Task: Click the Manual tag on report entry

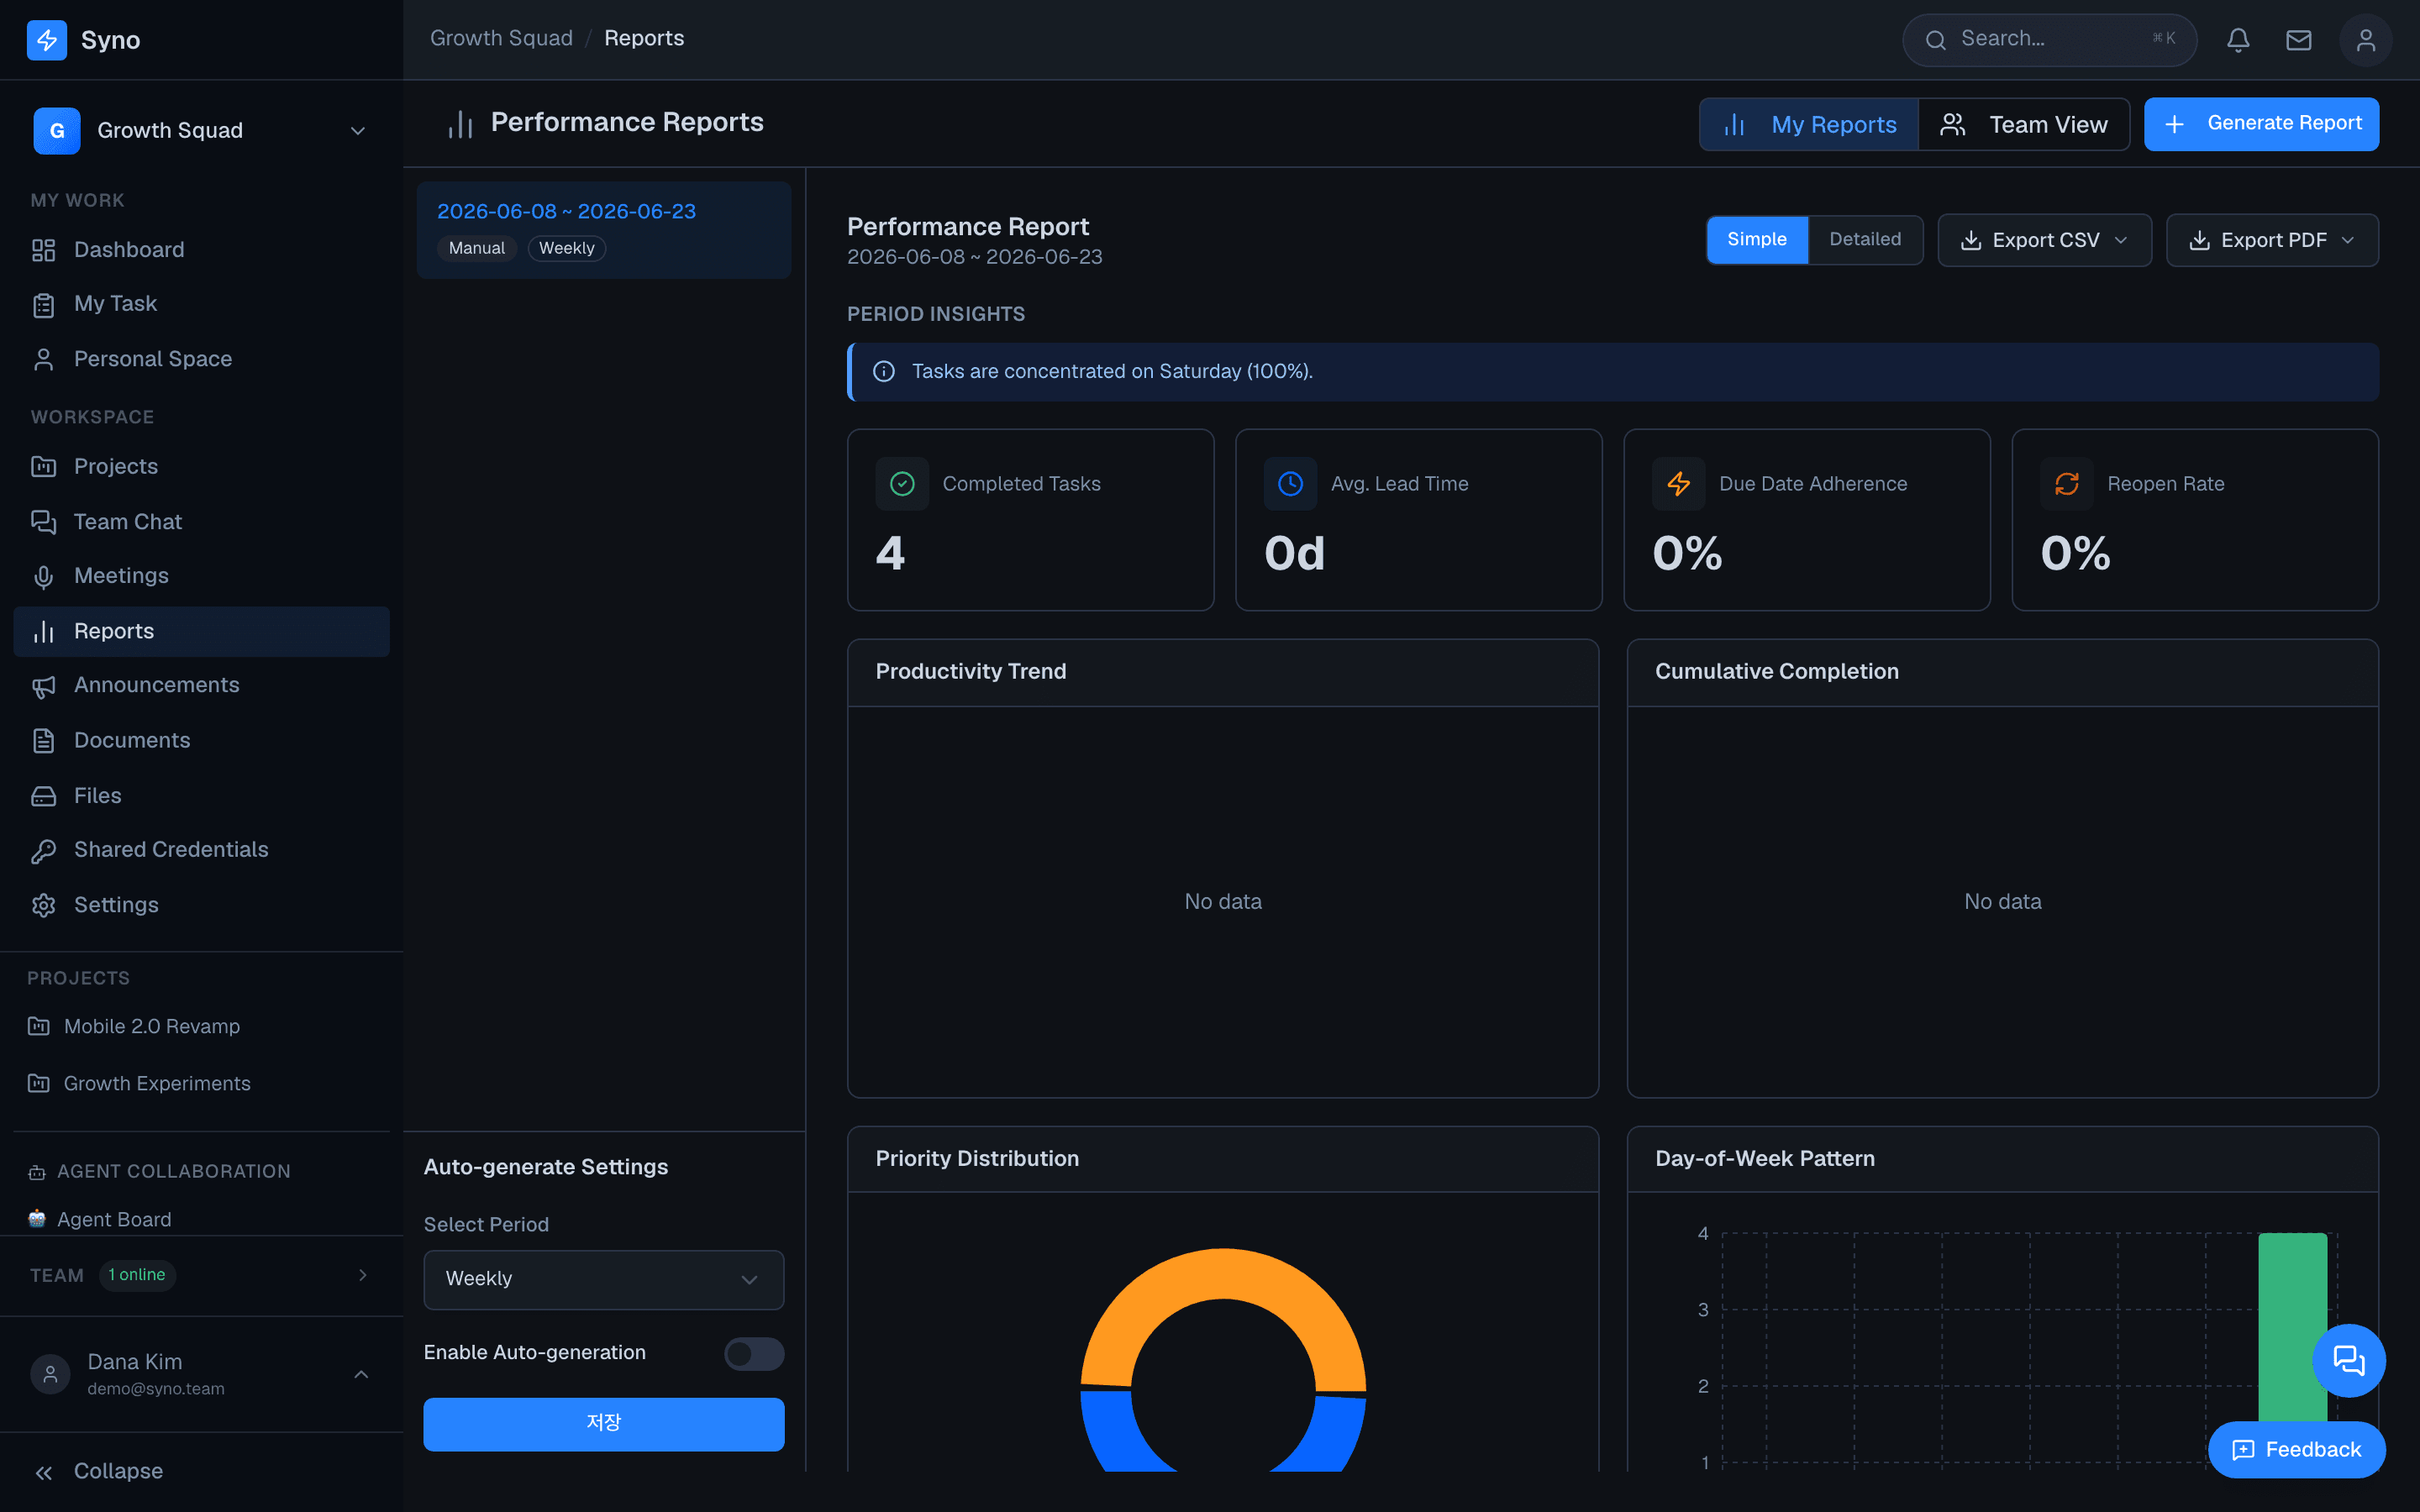Action: 477,249
